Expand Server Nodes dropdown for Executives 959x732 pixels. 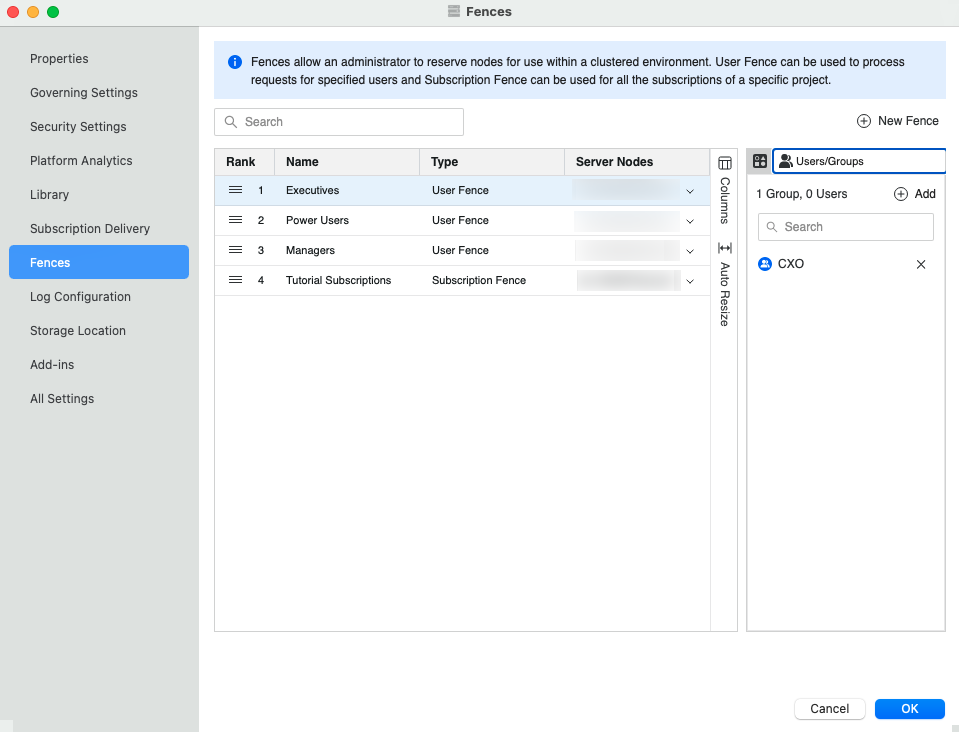[689, 191]
